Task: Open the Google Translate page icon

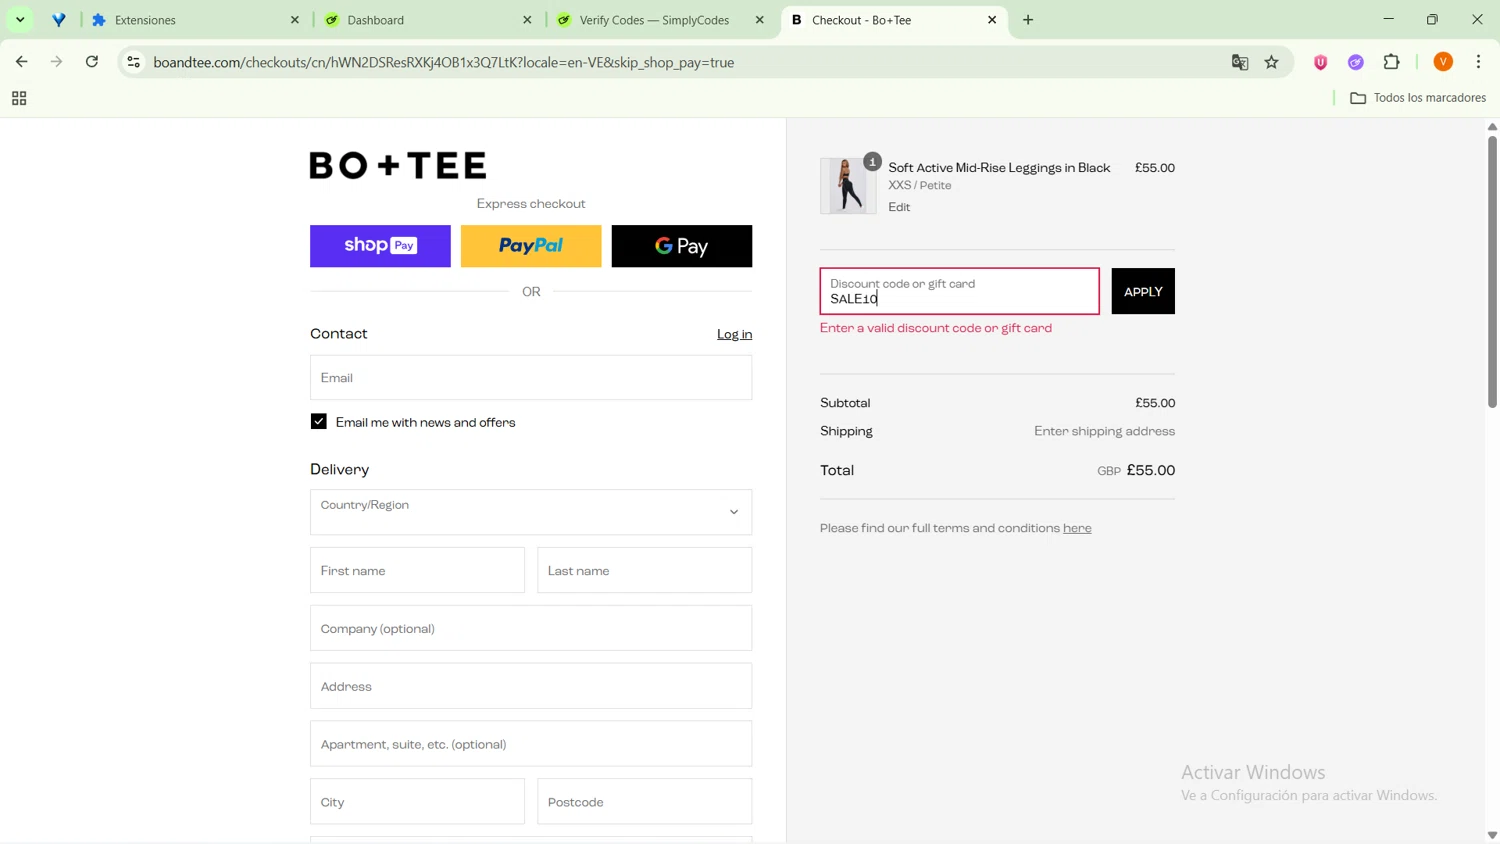Action: [x=1240, y=62]
